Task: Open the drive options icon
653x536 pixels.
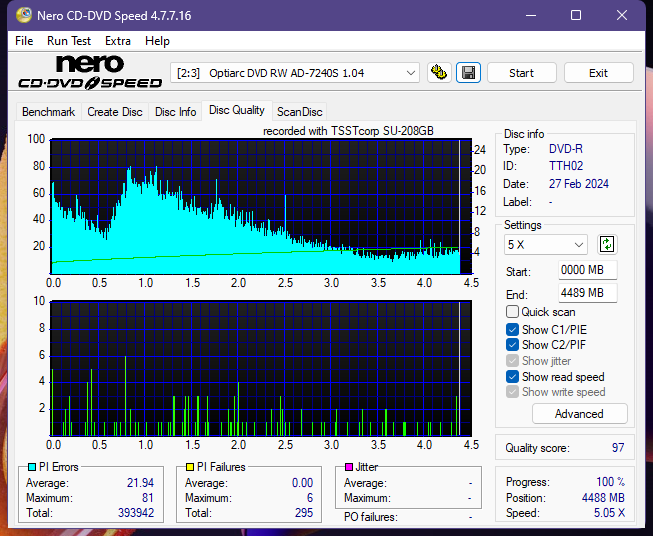Action: (439, 73)
